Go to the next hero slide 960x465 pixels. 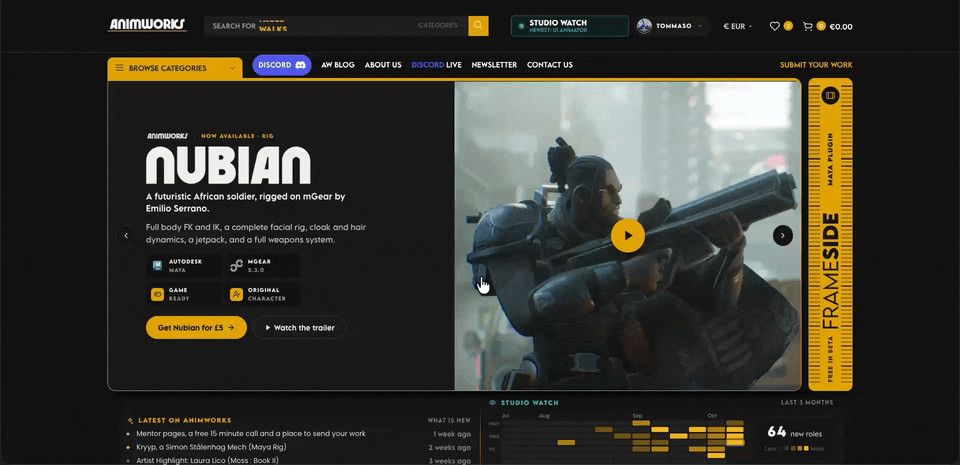[782, 236]
